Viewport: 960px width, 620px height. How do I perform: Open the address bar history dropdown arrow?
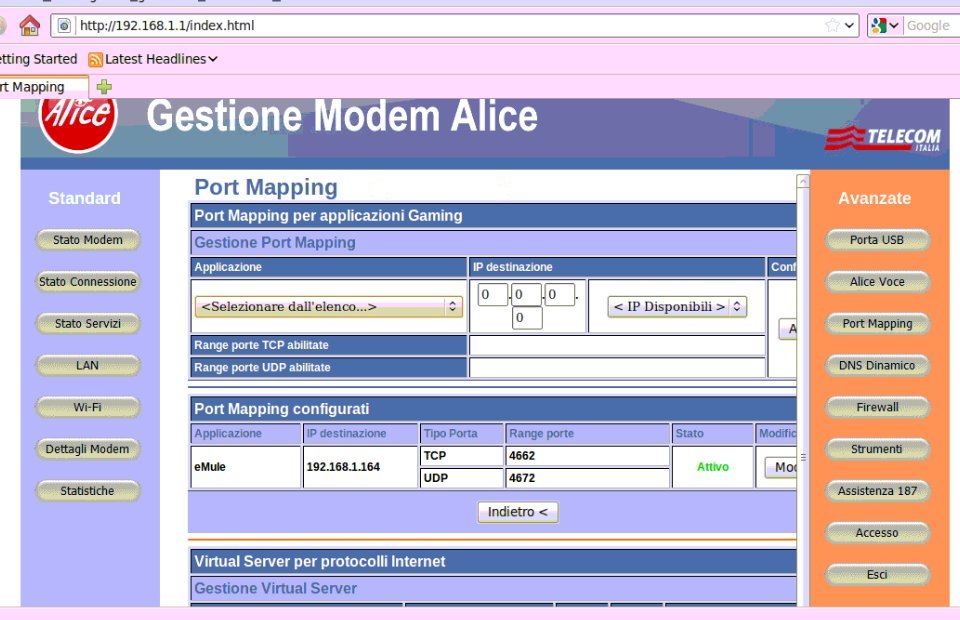(849, 25)
